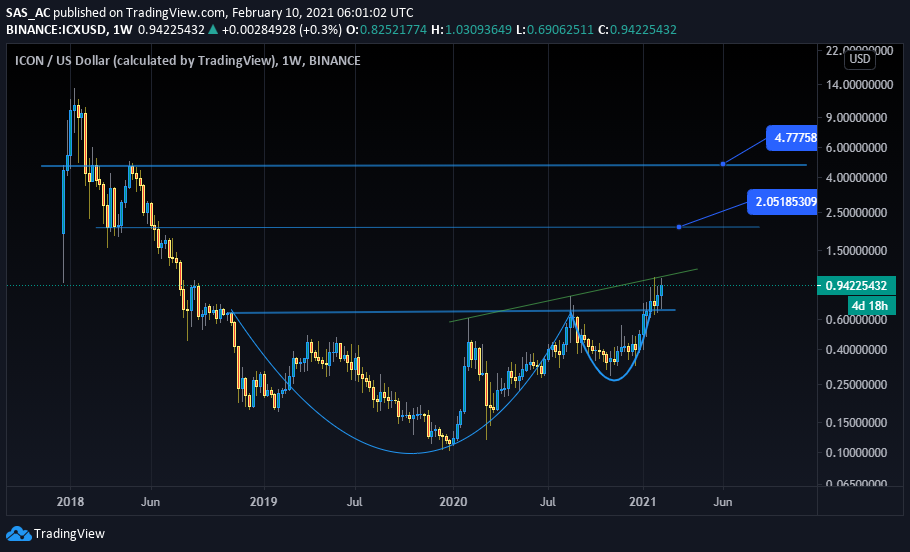Click the USD currency button
The width and height of the screenshot is (910, 552).
pos(860,59)
